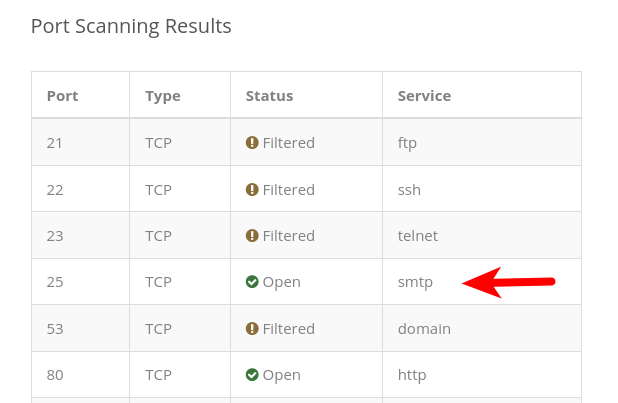Click the red arrow pointing at smtp
The height and width of the screenshot is (403, 618).
508,282
